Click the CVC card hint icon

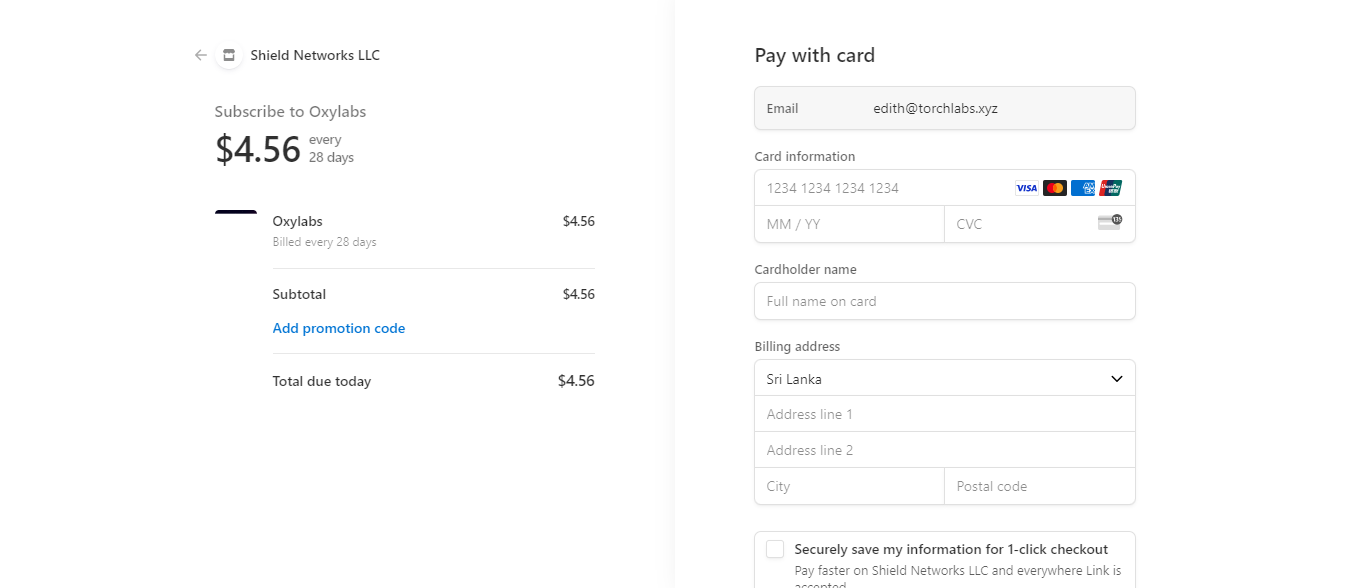click(1109, 222)
